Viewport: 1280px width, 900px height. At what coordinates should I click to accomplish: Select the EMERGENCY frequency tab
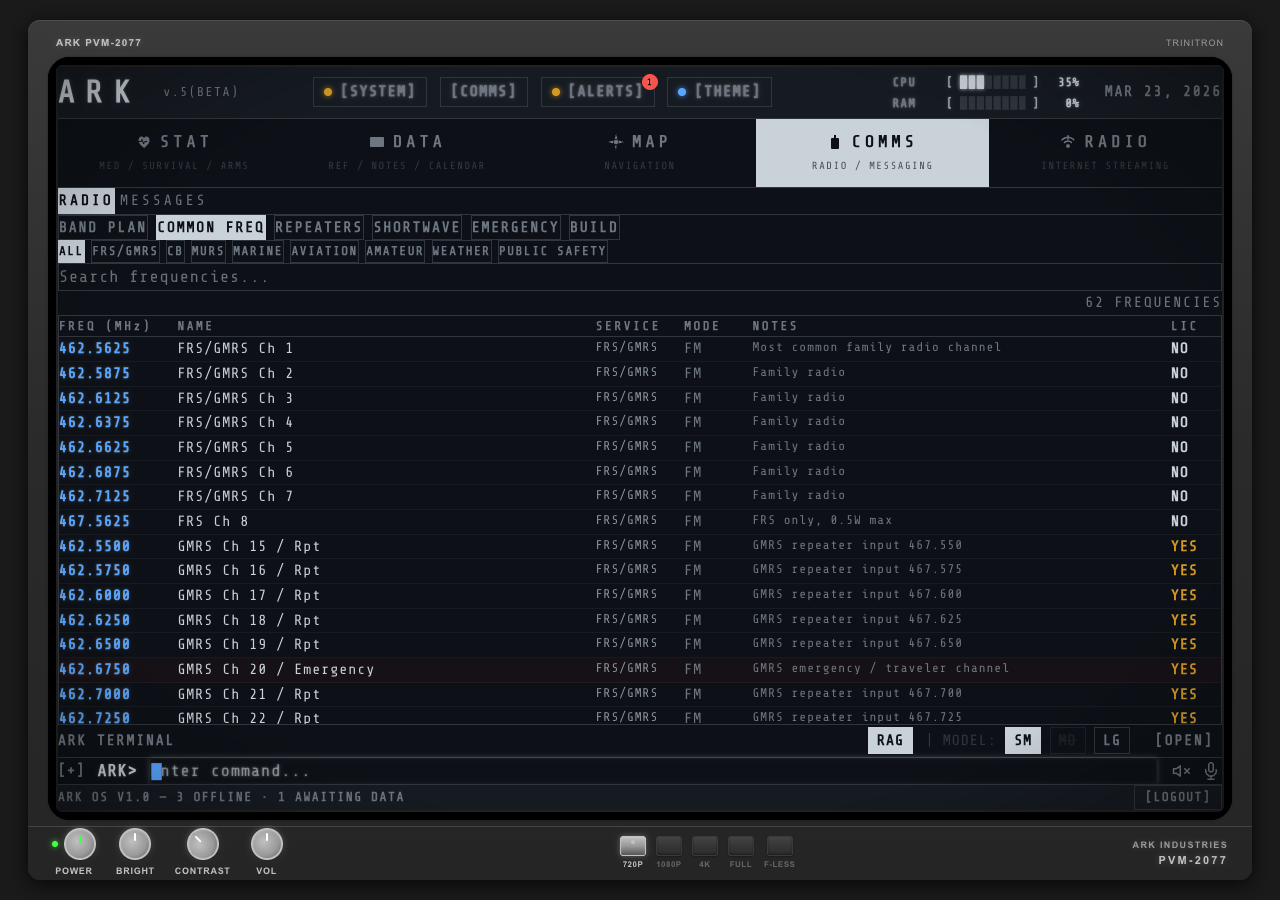tap(515, 227)
